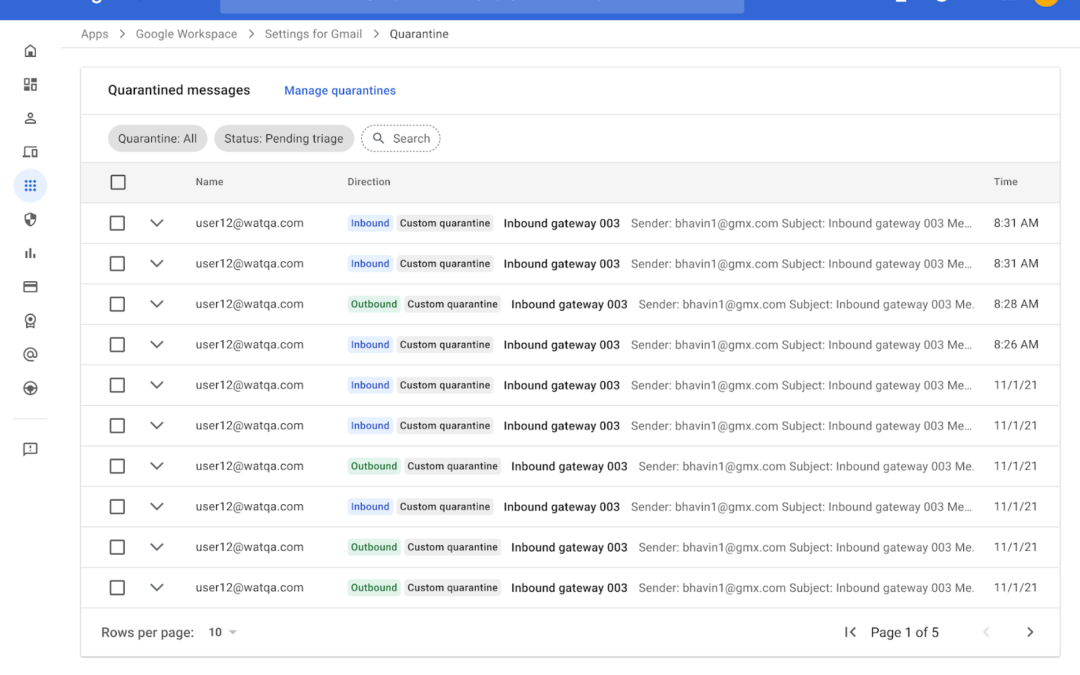Go to next page arrow
1080x675 pixels.
pos(1030,632)
